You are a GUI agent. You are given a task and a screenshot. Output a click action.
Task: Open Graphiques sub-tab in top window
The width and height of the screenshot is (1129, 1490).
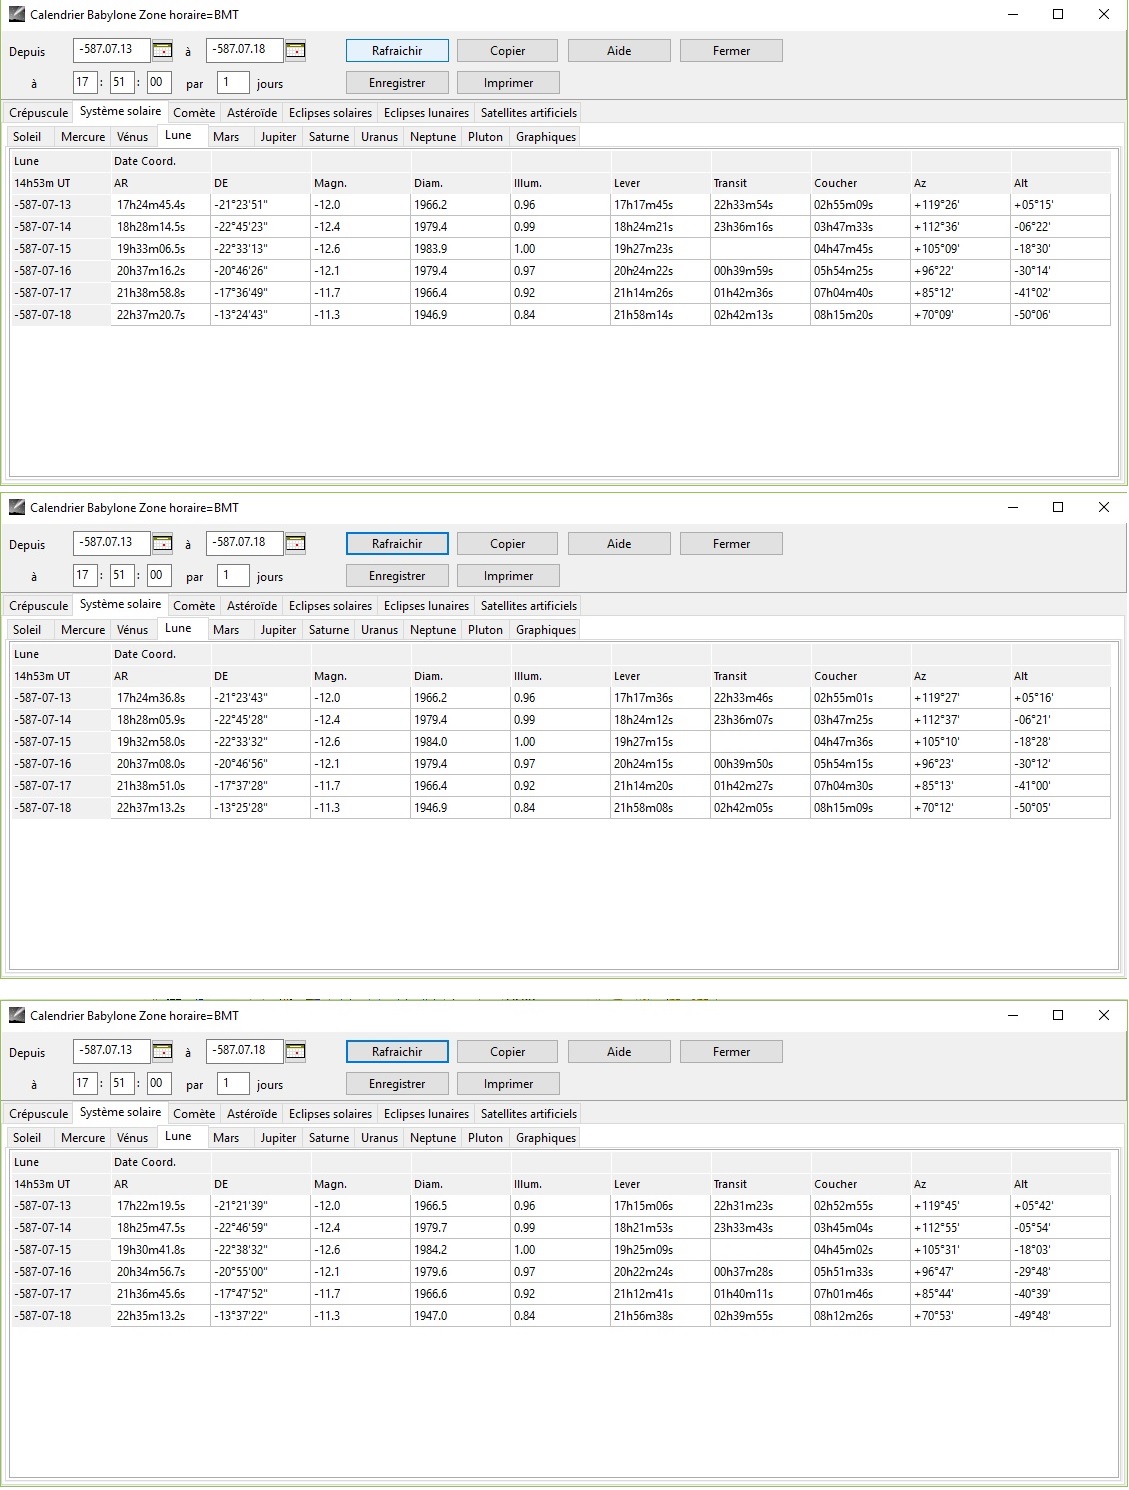pyautogui.click(x=546, y=137)
